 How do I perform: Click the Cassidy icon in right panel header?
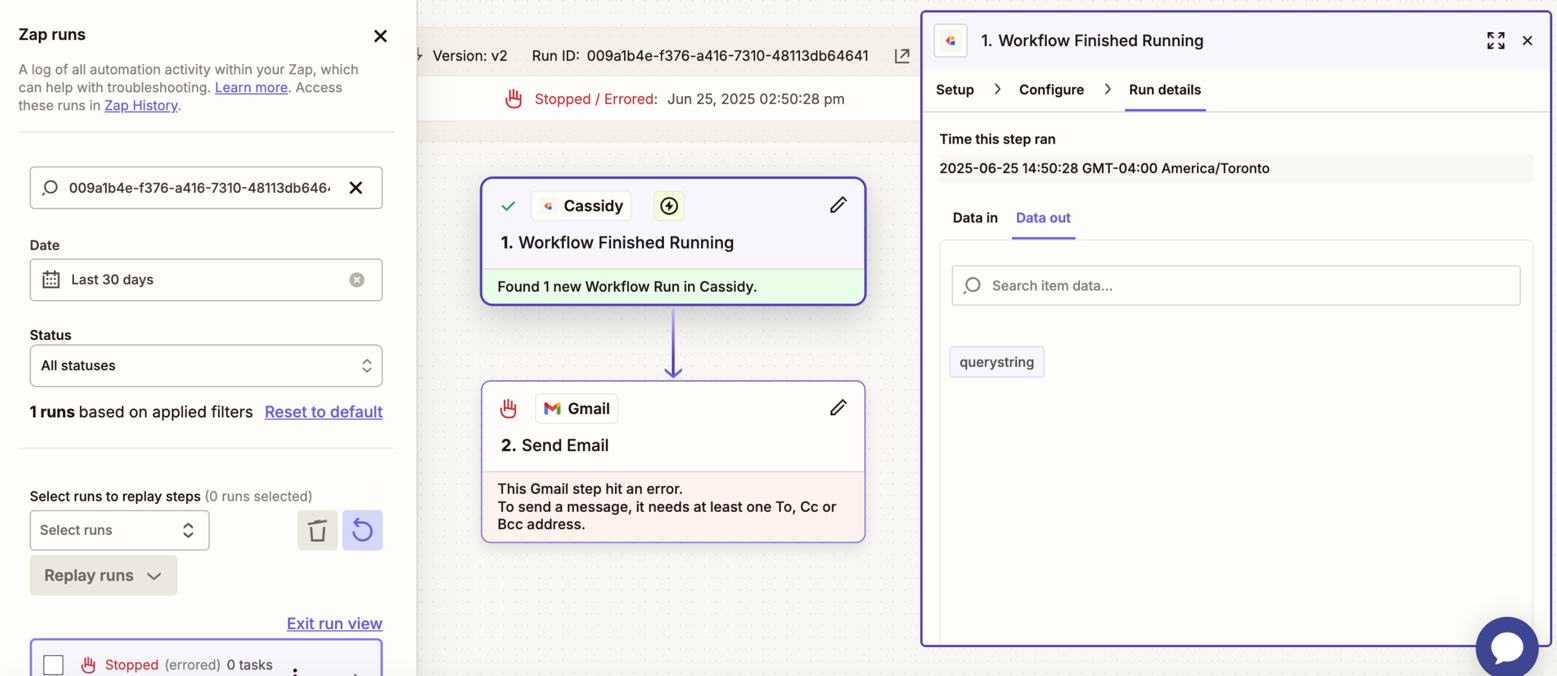(x=950, y=41)
